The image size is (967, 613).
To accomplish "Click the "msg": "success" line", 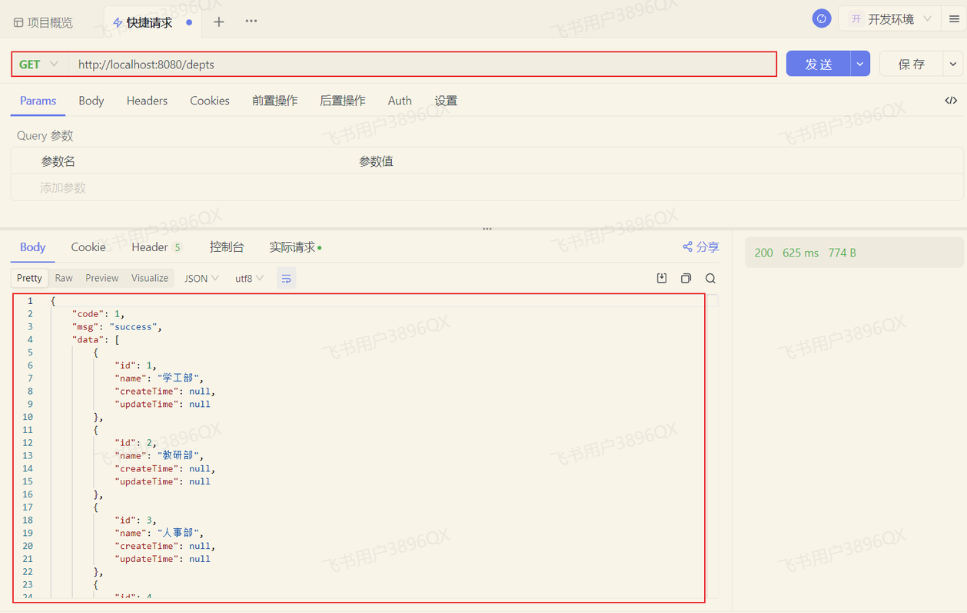I will click(117, 327).
